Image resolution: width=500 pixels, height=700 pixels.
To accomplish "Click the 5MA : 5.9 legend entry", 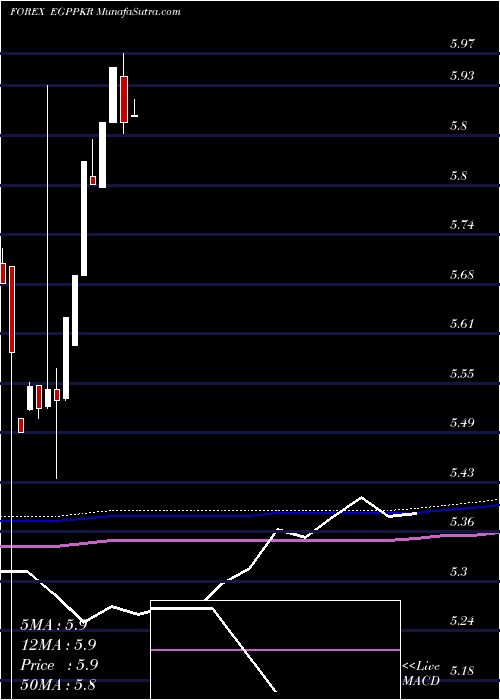I will 54,625.
